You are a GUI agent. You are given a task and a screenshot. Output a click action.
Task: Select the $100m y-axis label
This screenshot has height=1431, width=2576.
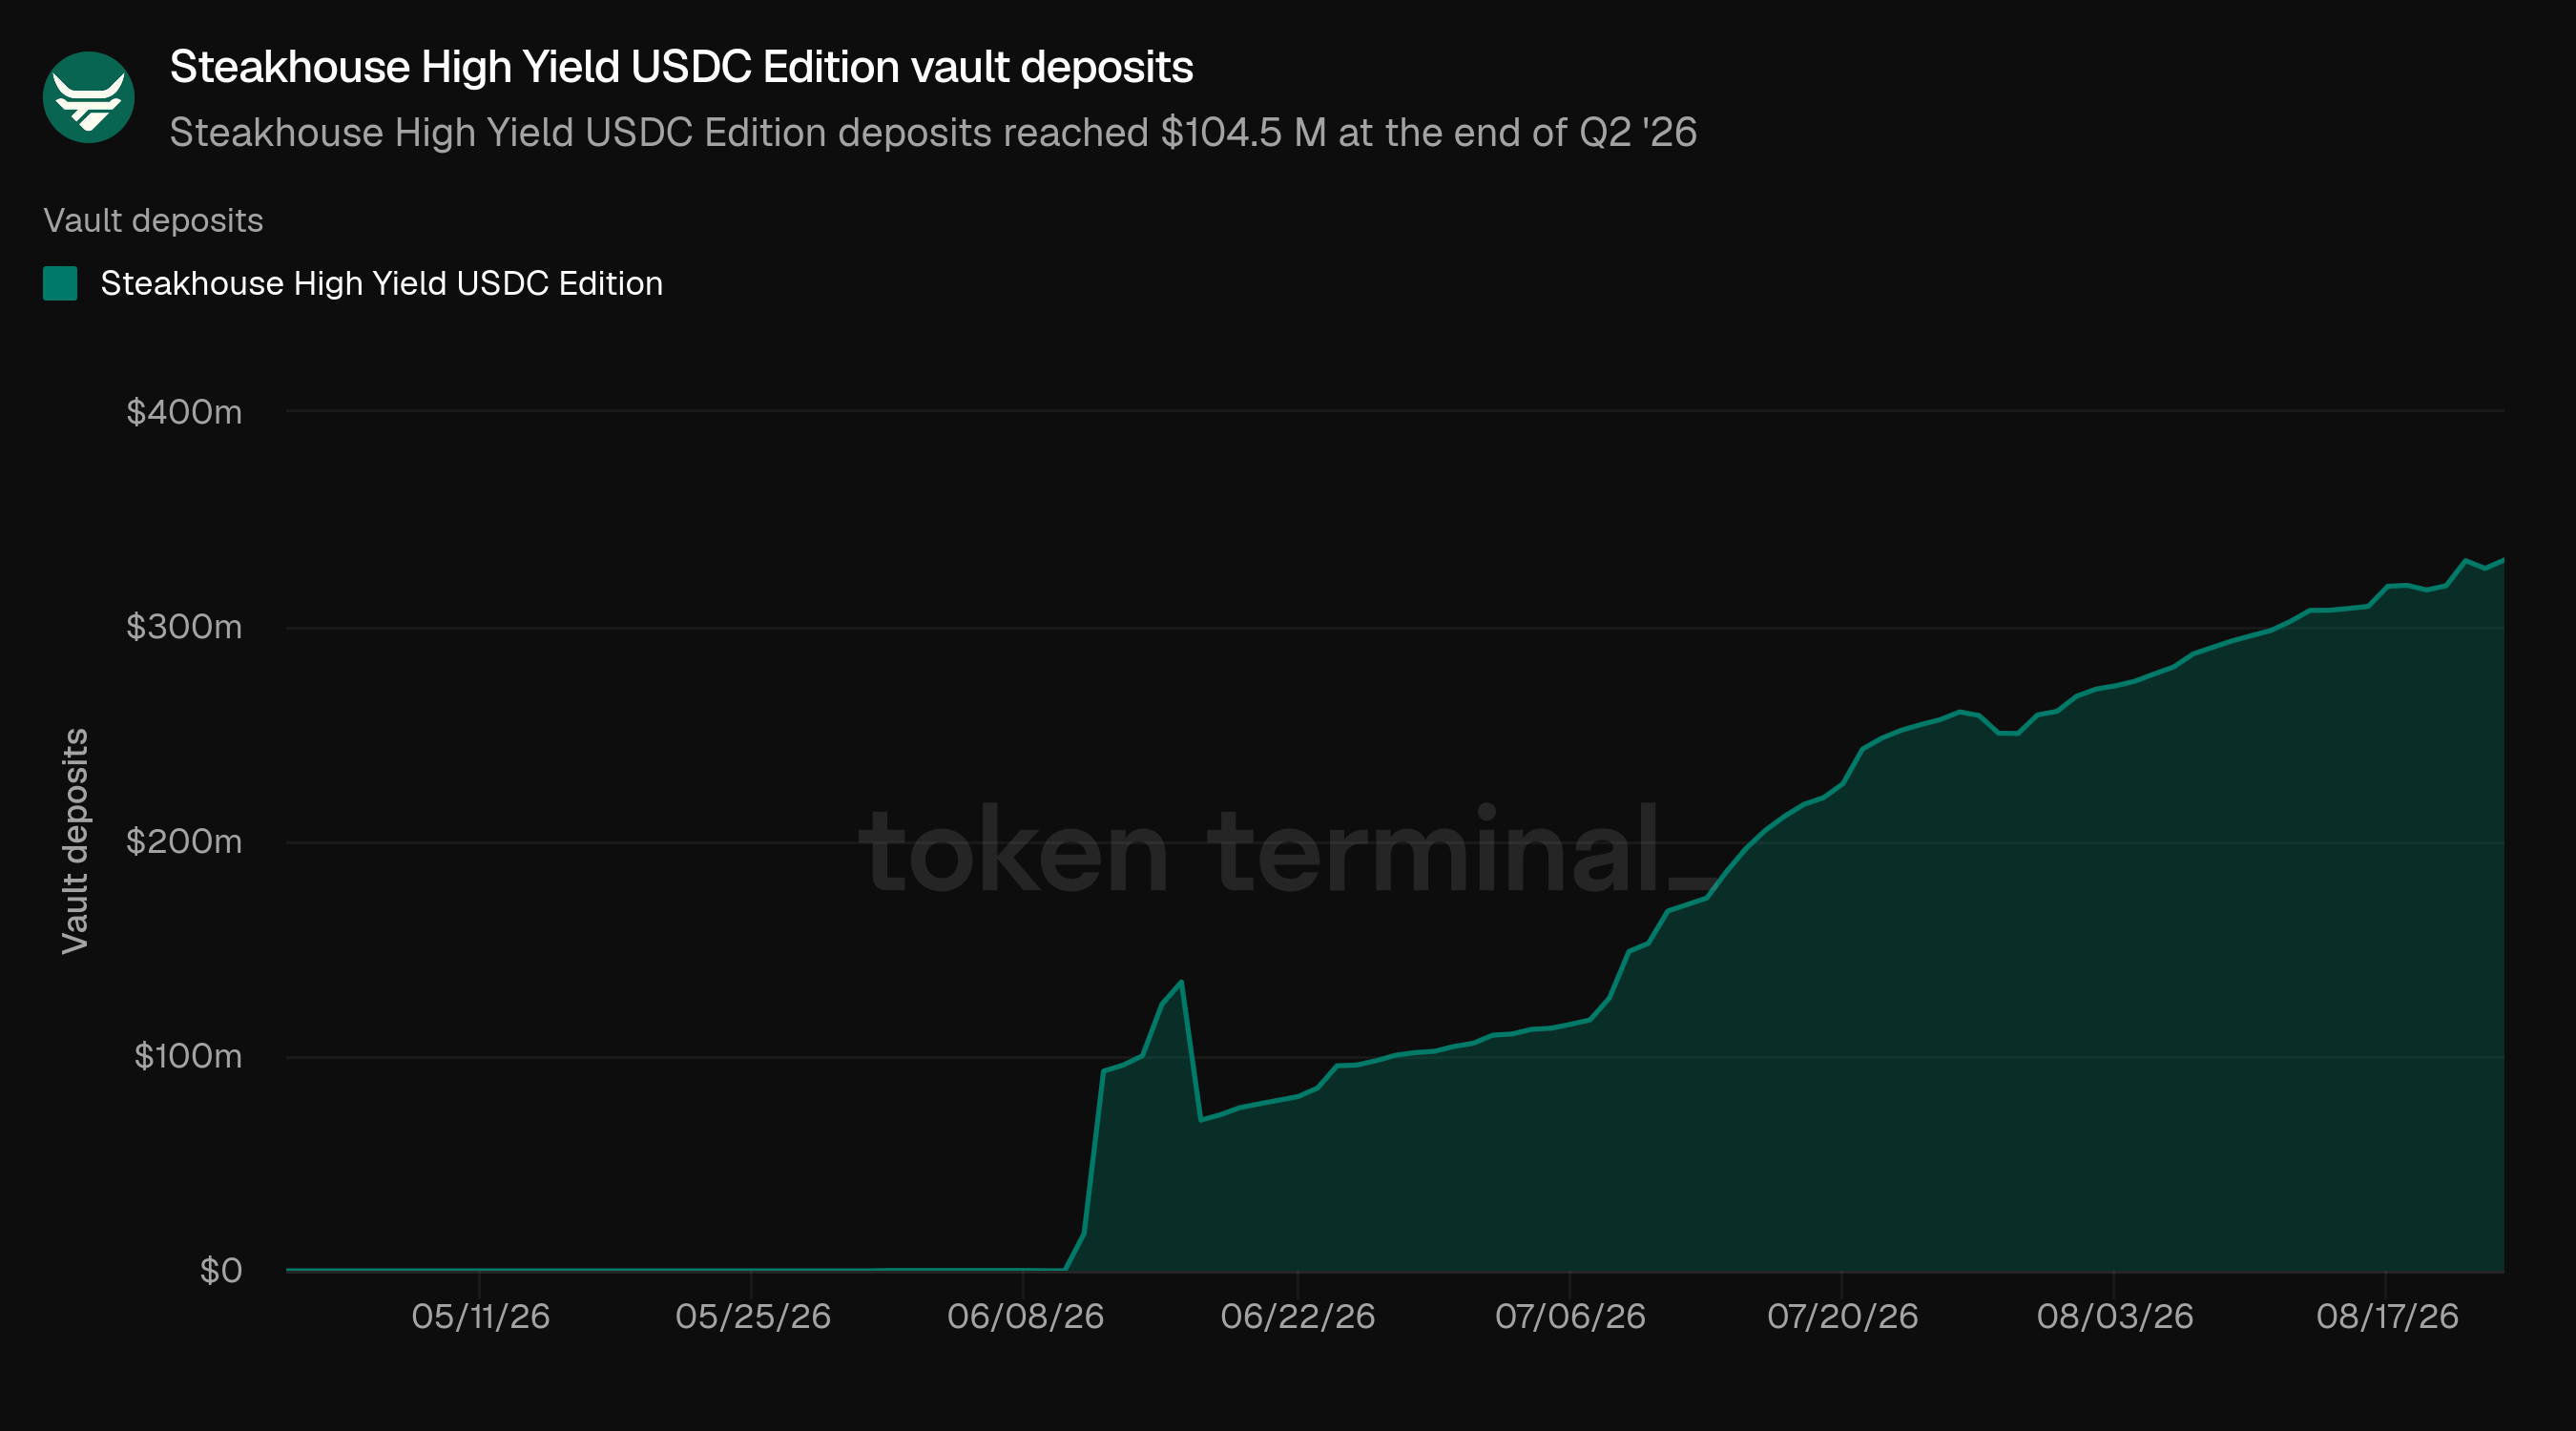coord(188,1056)
